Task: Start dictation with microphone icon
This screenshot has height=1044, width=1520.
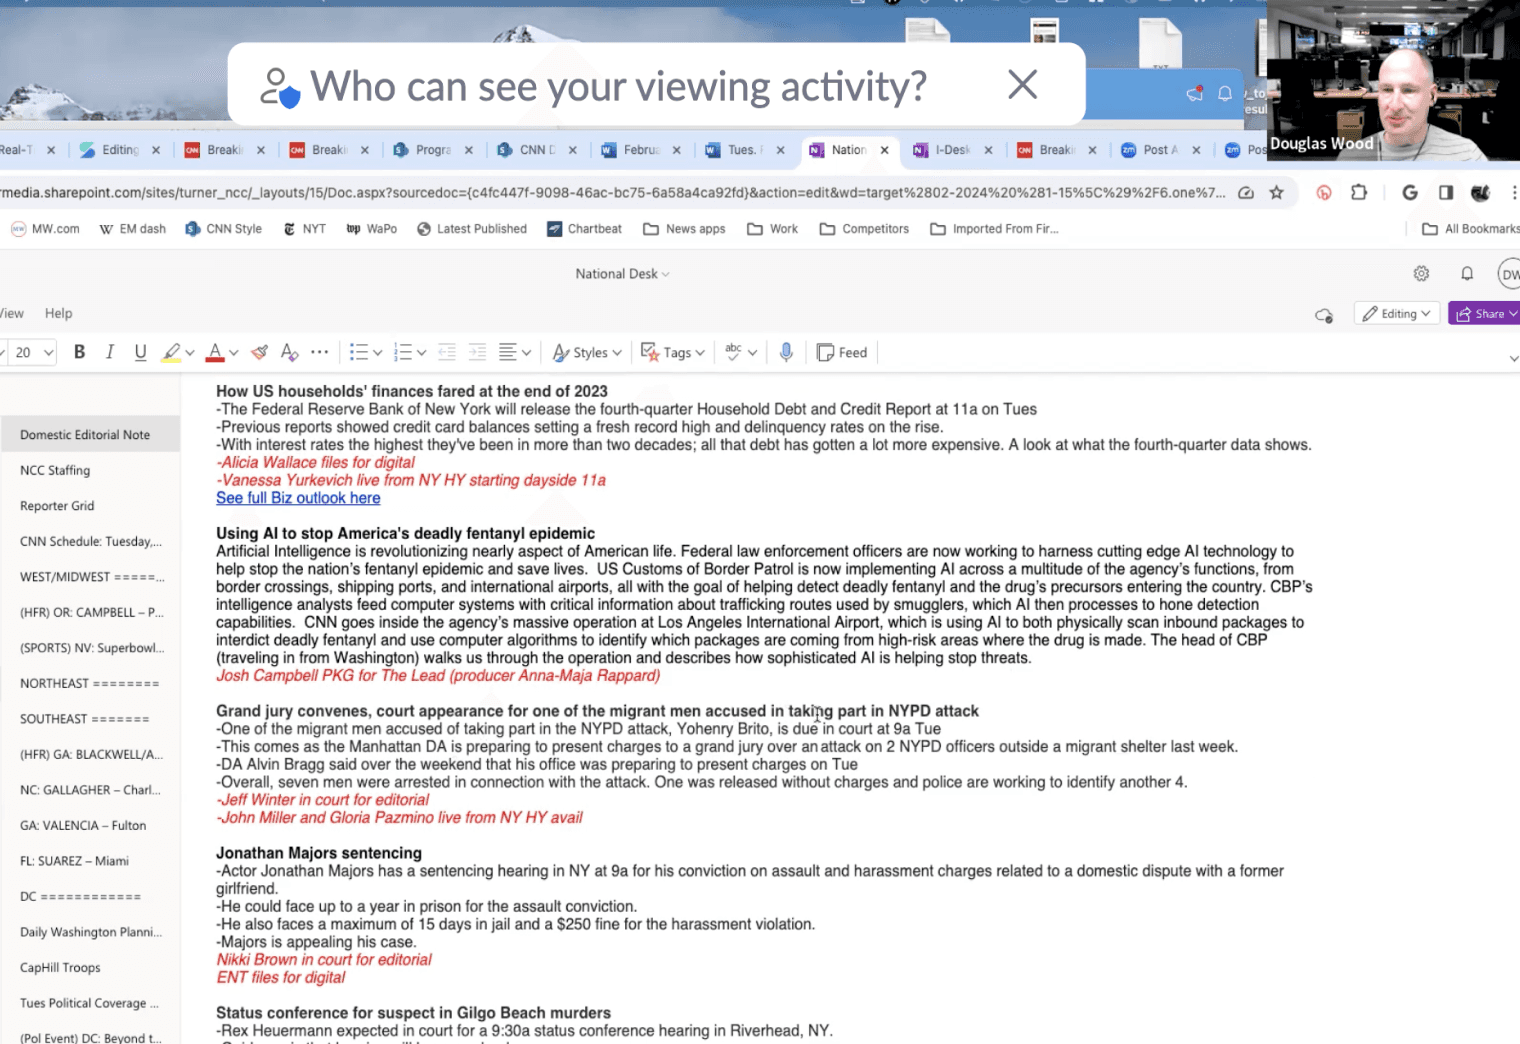Action: click(786, 352)
